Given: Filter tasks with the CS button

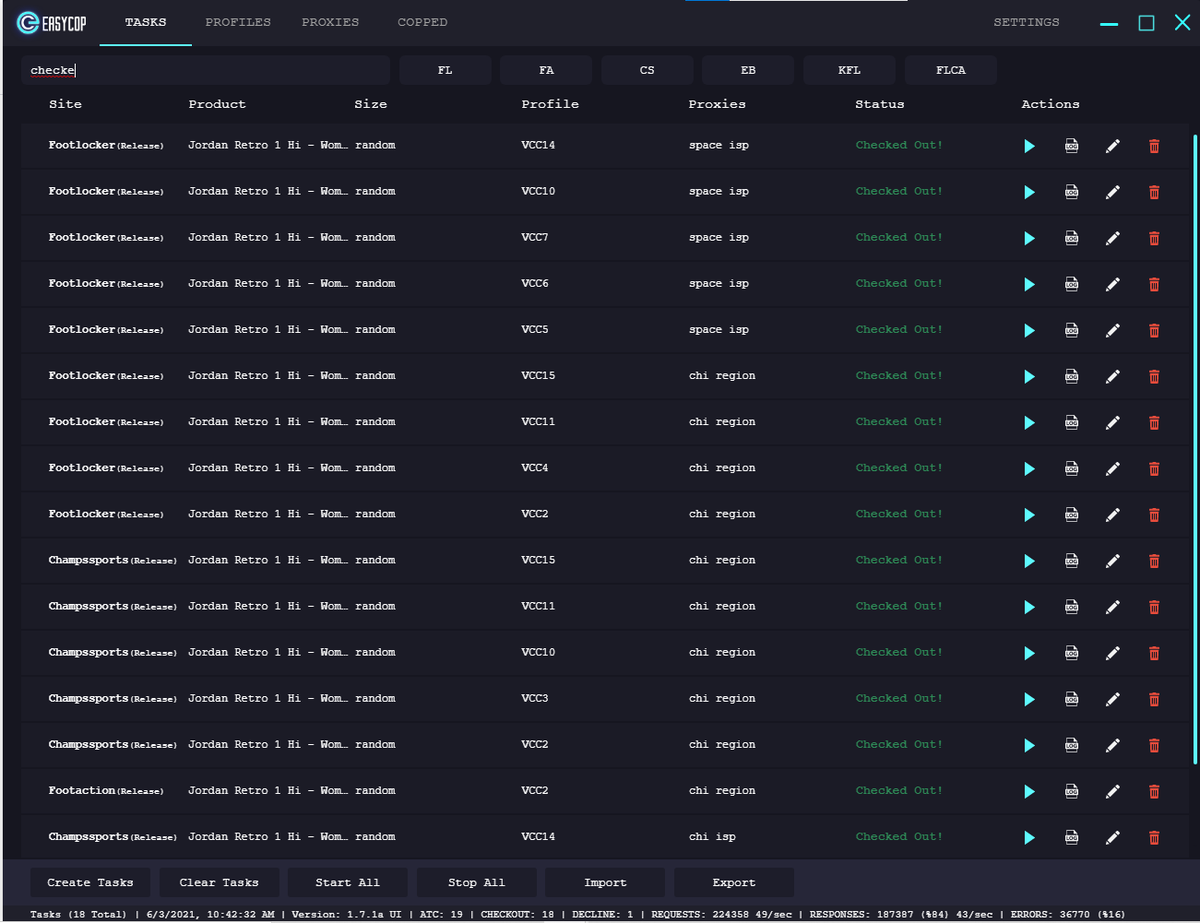Looking at the screenshot, I should click(647, 70).
